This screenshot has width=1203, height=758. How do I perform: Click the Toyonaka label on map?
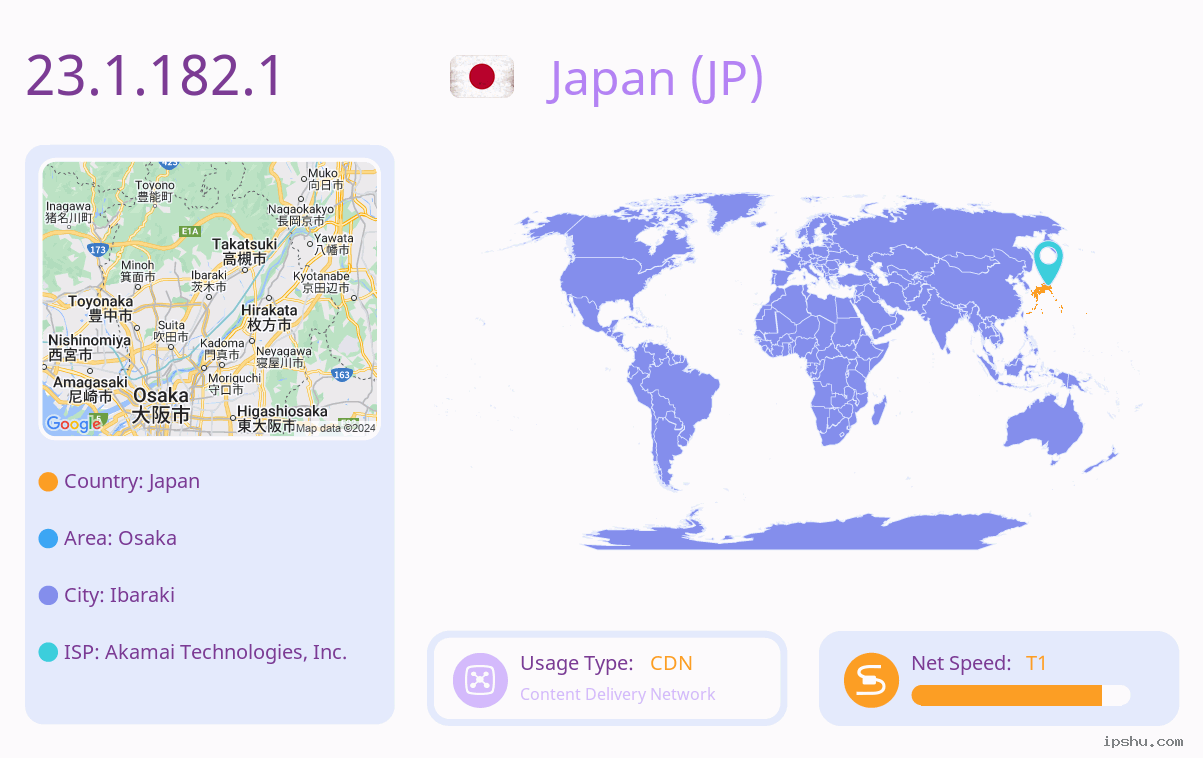[x=100, y=308]
